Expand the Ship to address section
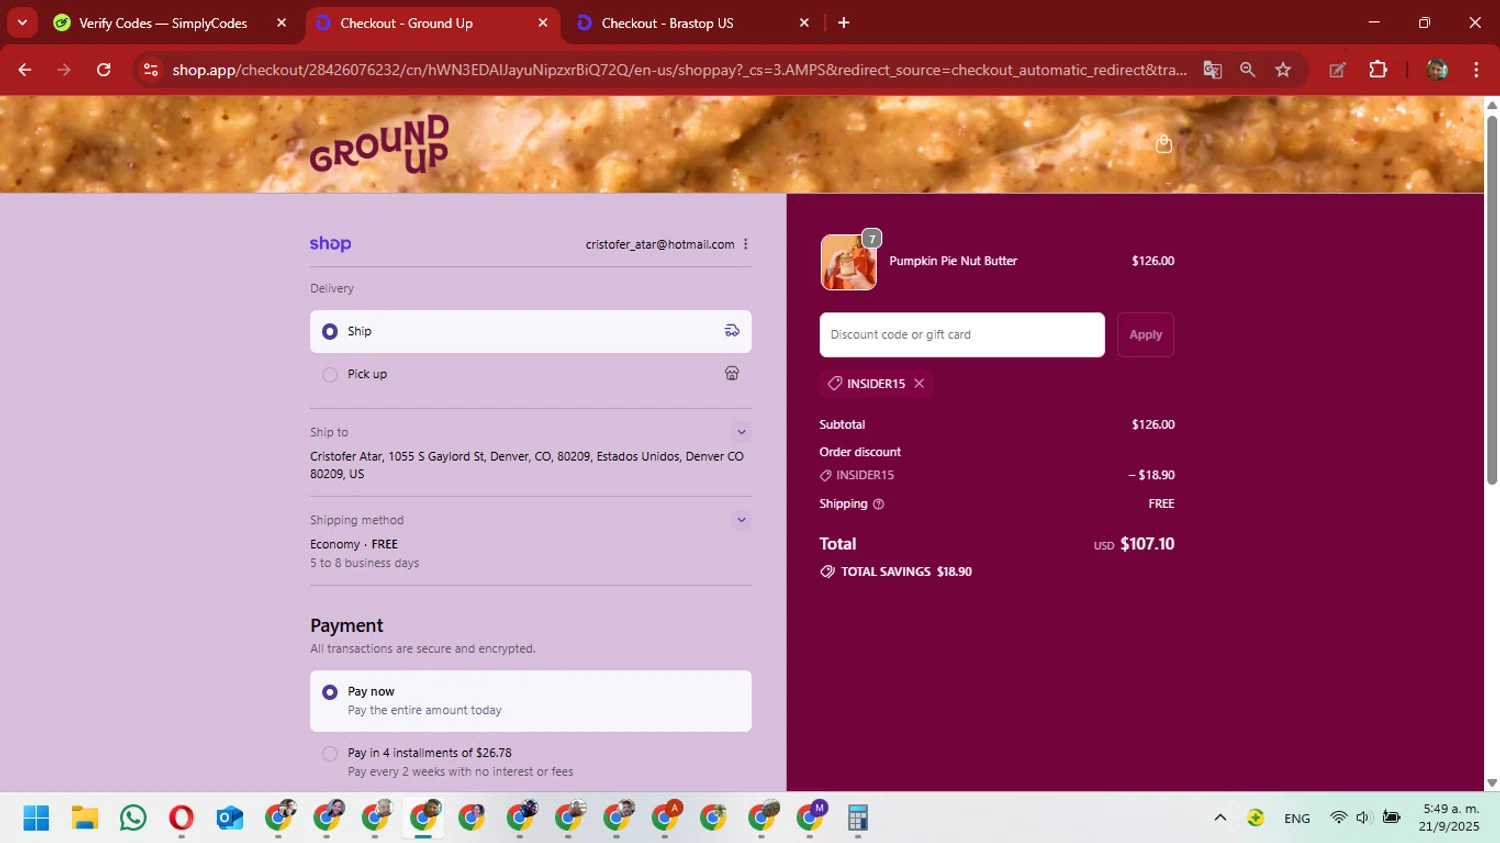The image size is (1500, 843). [x=741, y=433]
